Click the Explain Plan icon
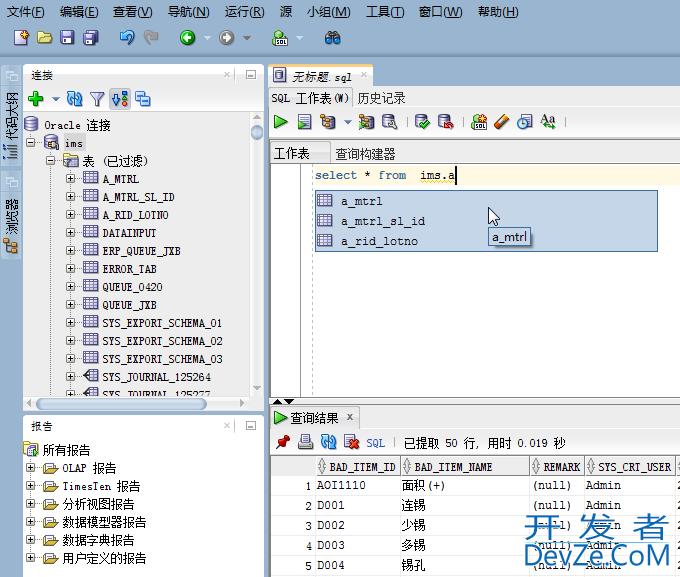 [328, 122]
